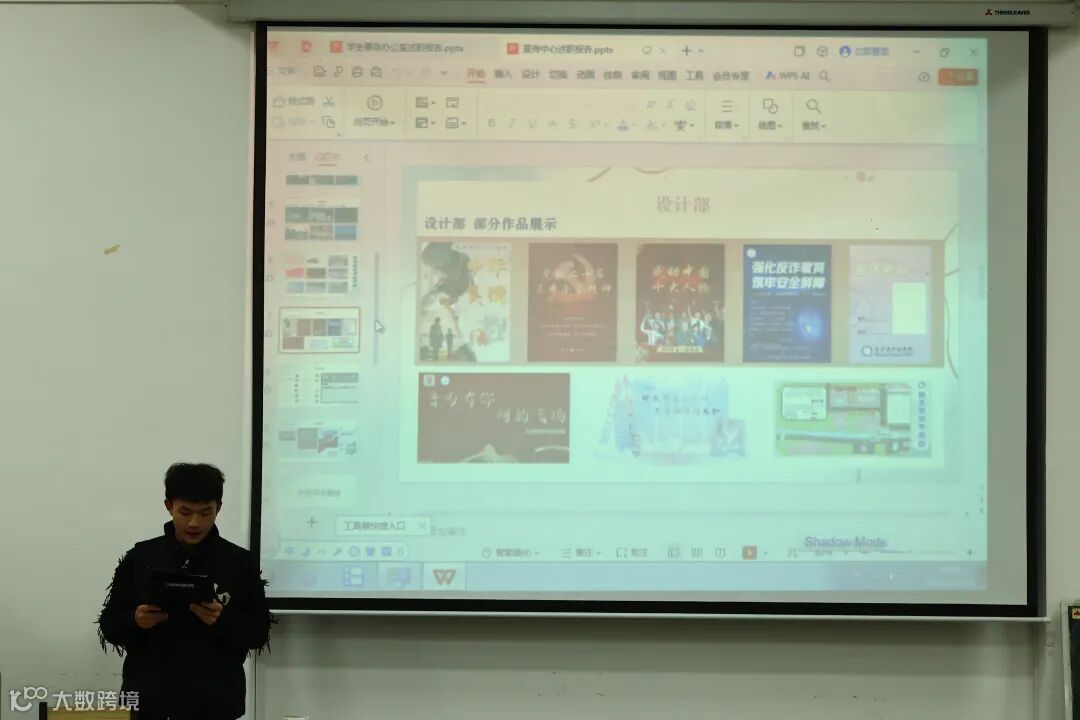Image resolution: width=1080 pixels, height=720 pixels.
Task: Click 批注 comments in status bar
Action: click(632, 553)
